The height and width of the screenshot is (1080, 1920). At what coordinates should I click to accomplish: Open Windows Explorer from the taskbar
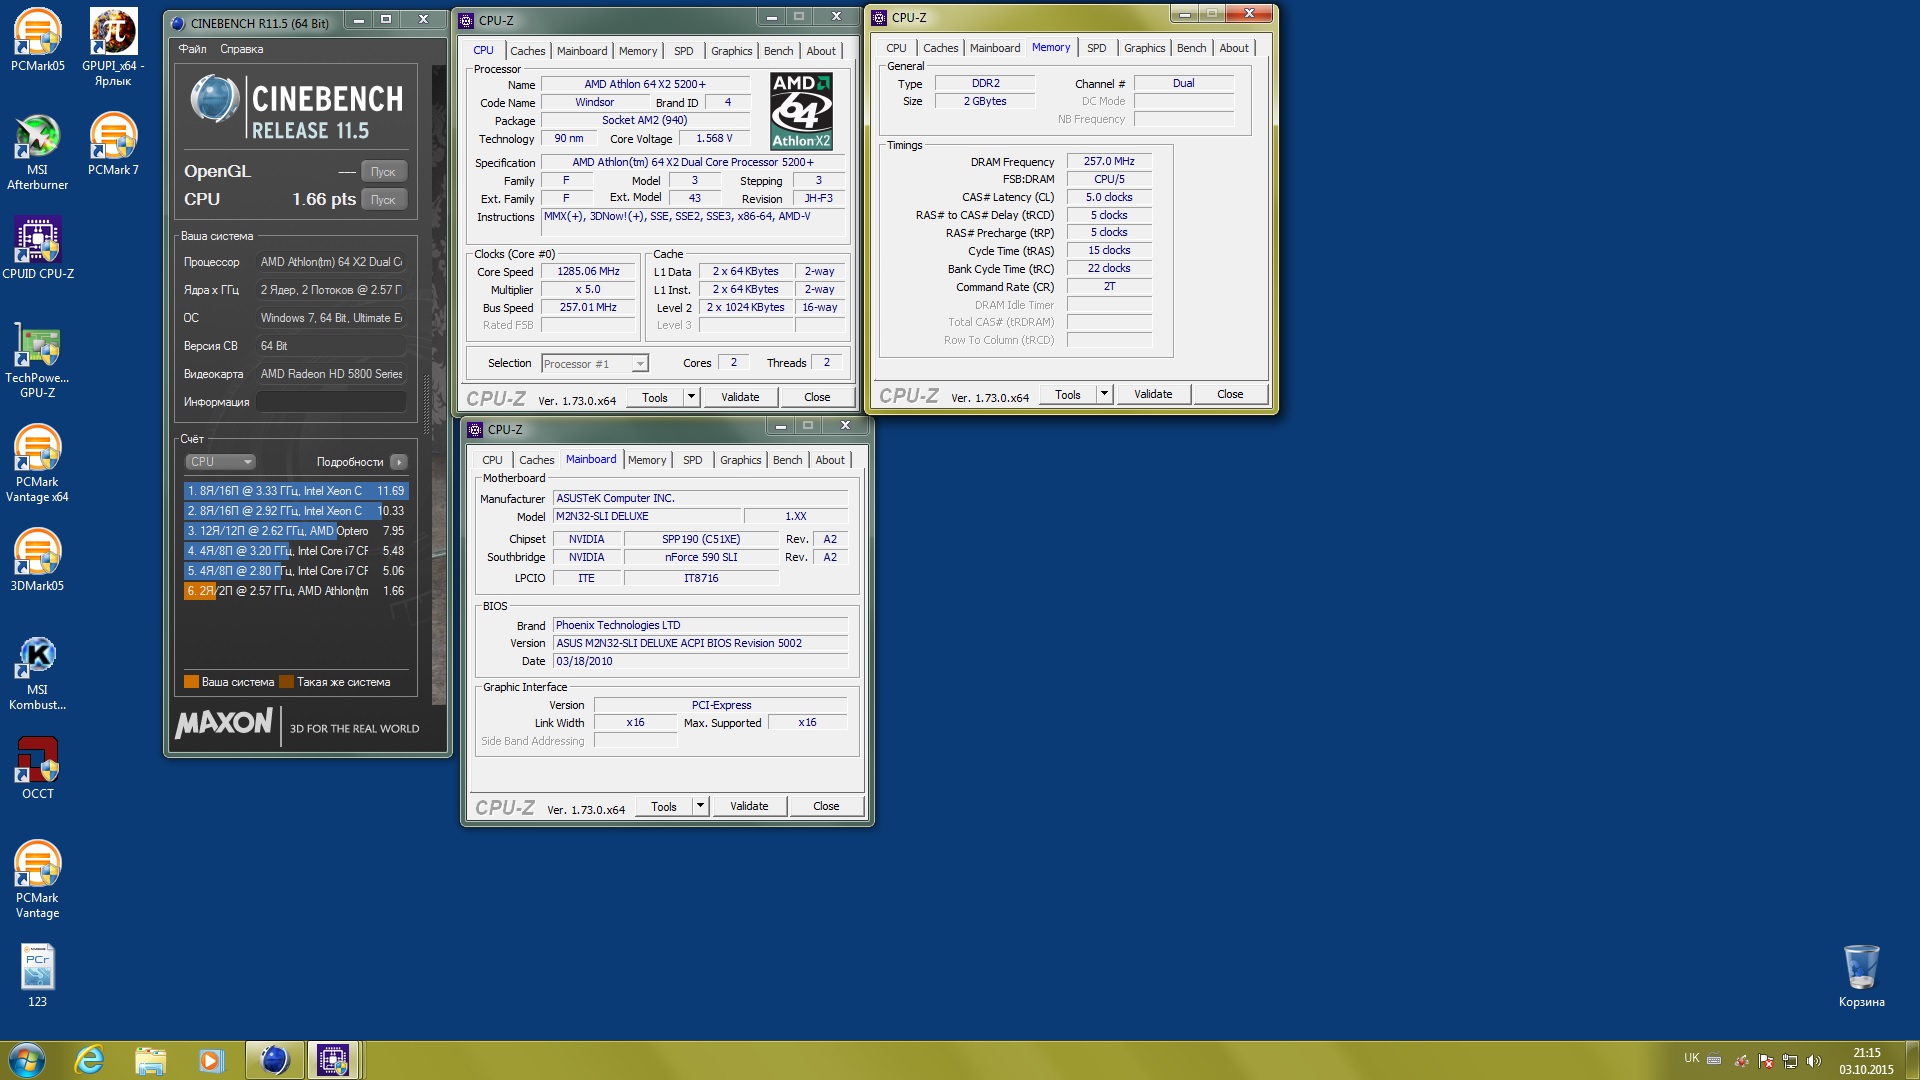(x=150, y=1060)
